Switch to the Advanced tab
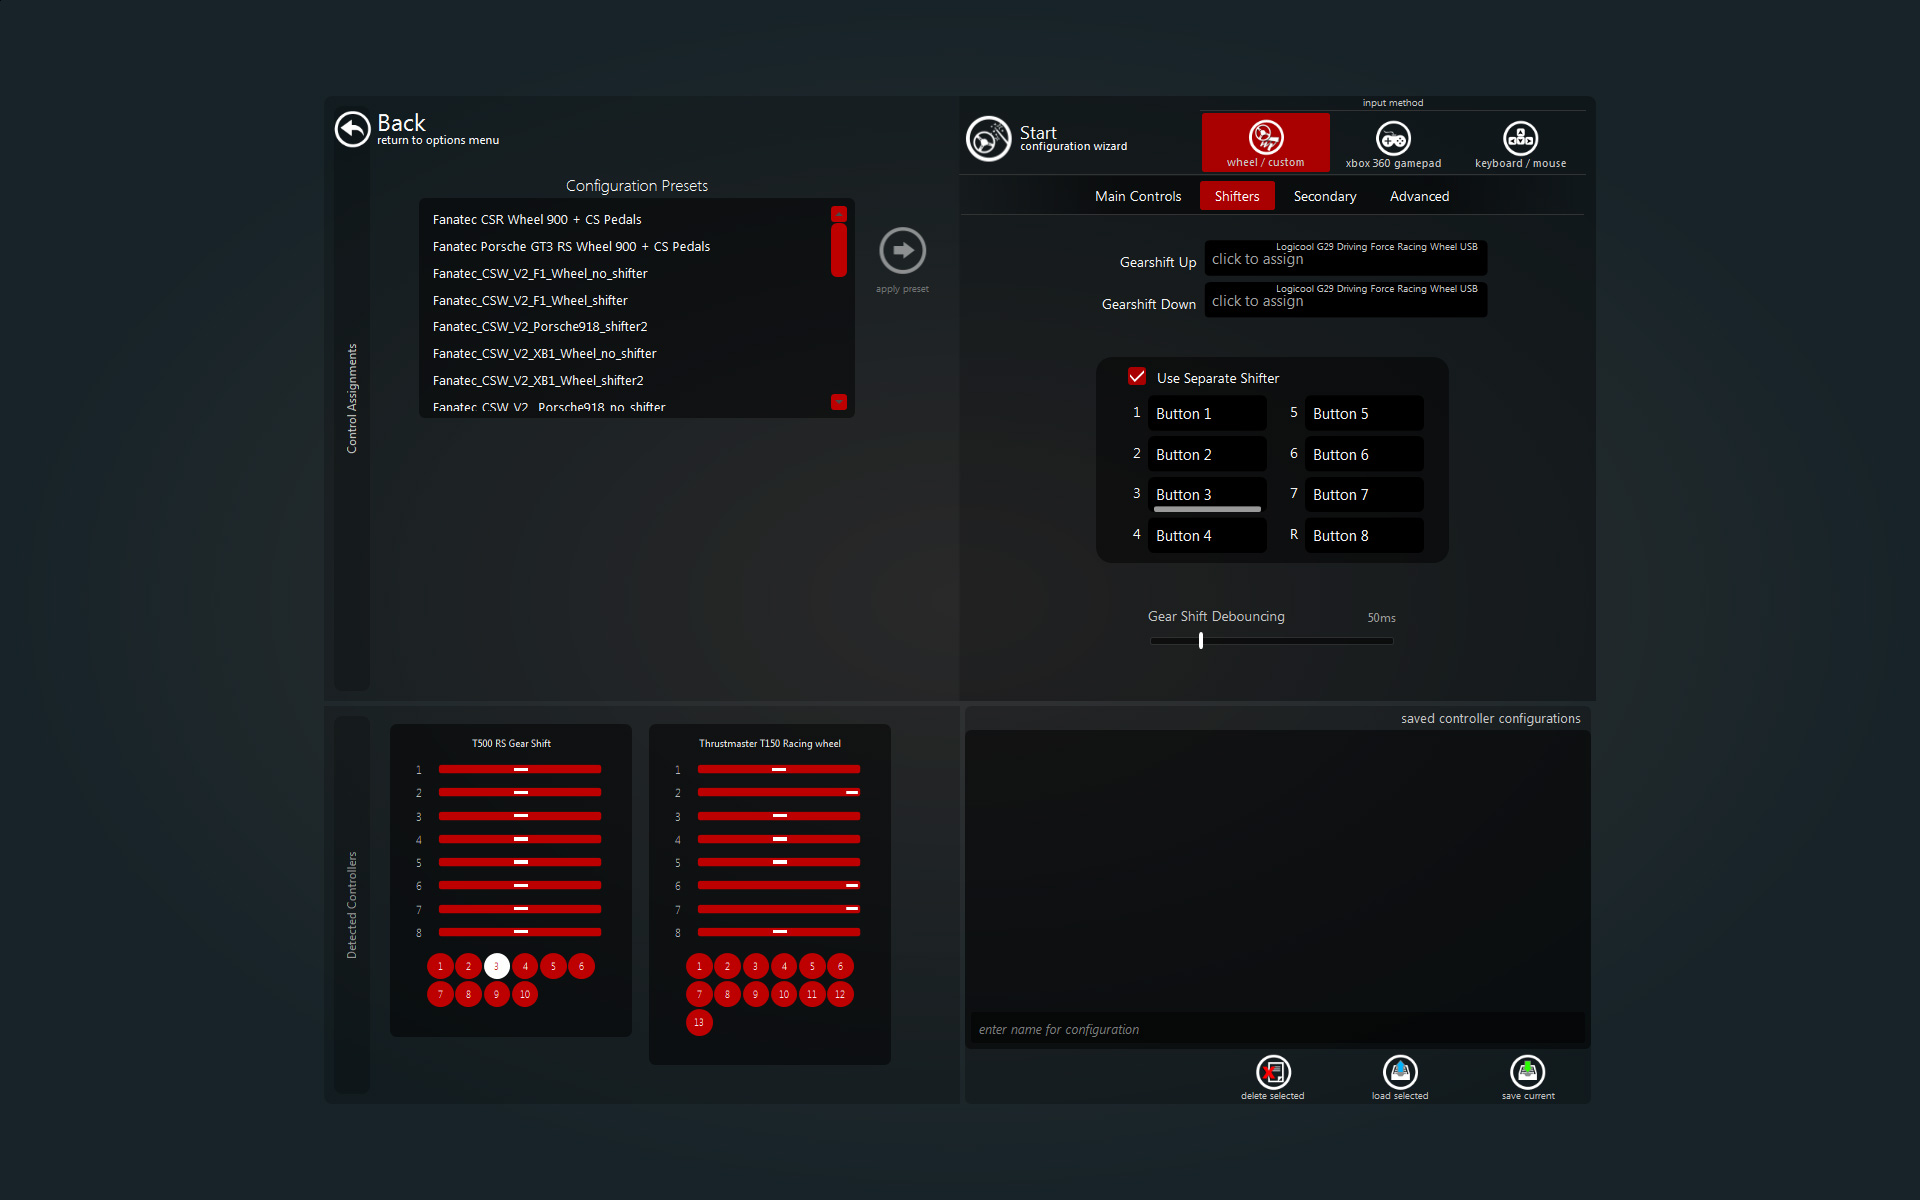The height and width of the screenshot is (1200, 1920). (1418, 196)
